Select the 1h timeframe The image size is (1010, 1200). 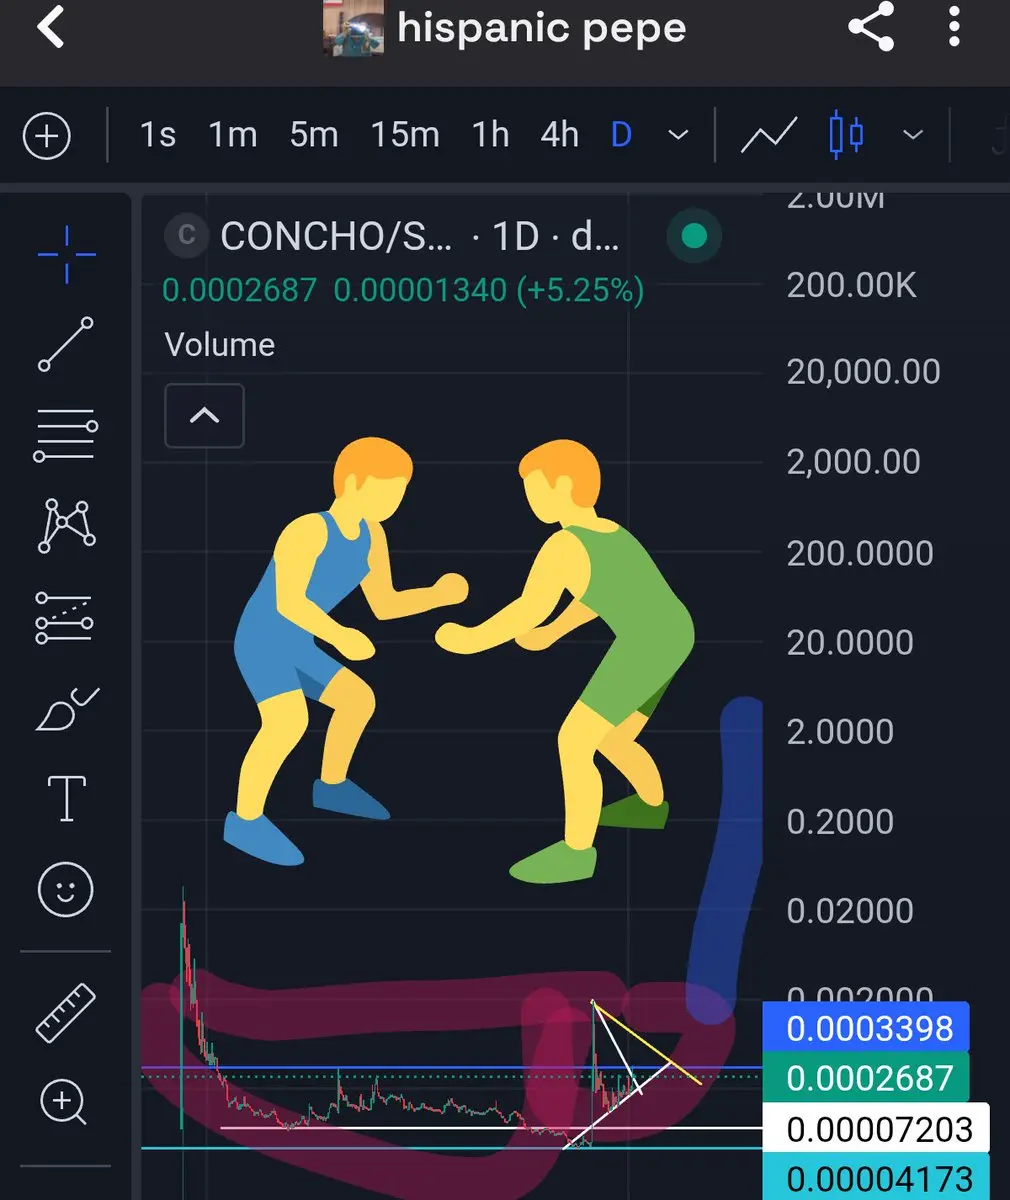point(490,135)
